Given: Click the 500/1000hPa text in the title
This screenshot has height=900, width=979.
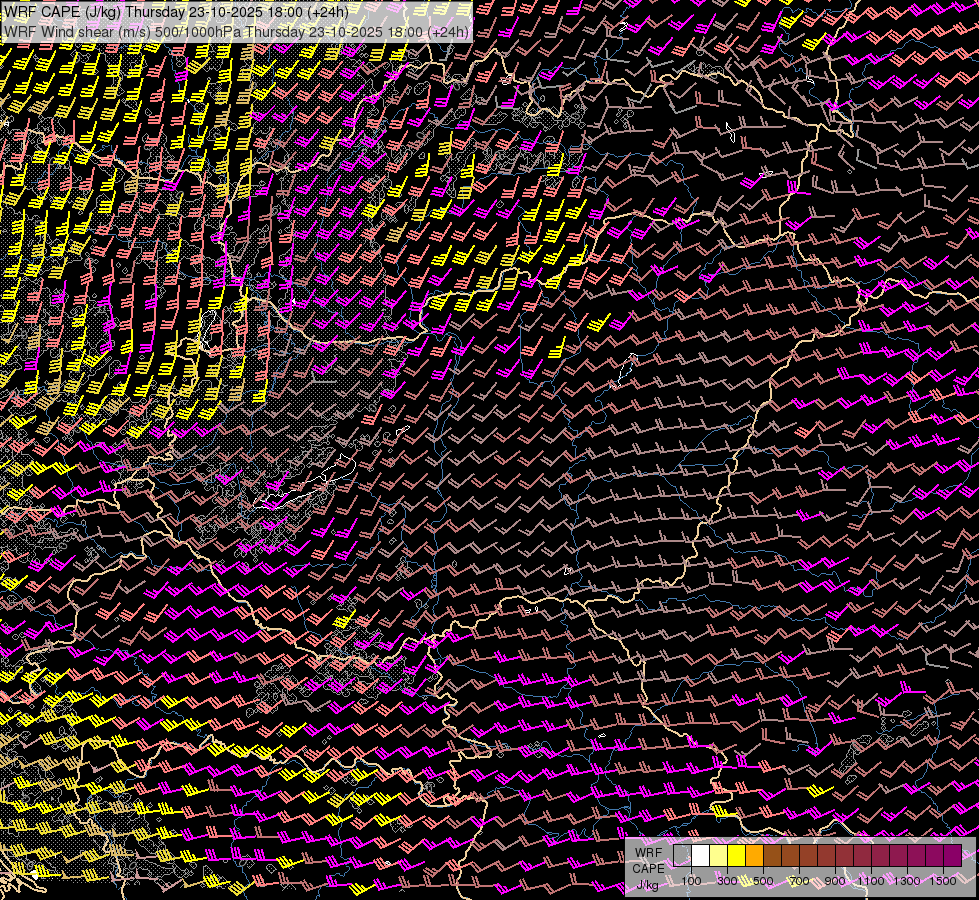Looking at the screenshot, I should click(x=195, y=31).
